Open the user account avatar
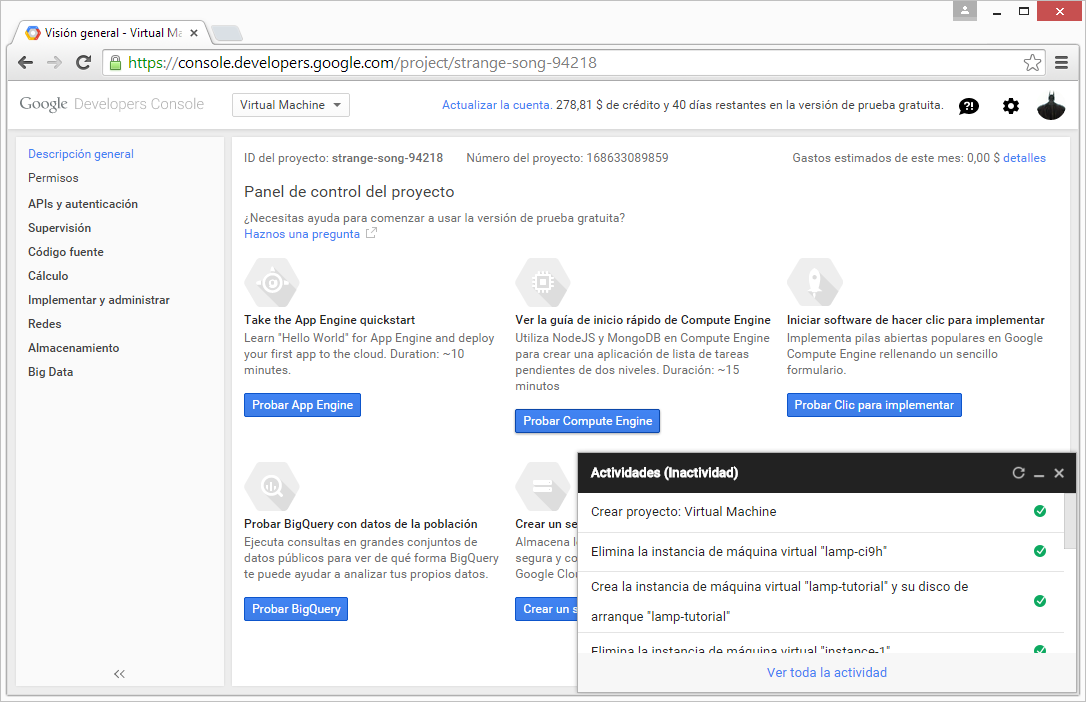Screen dimensions: 1086x702 click(1051, 106)
